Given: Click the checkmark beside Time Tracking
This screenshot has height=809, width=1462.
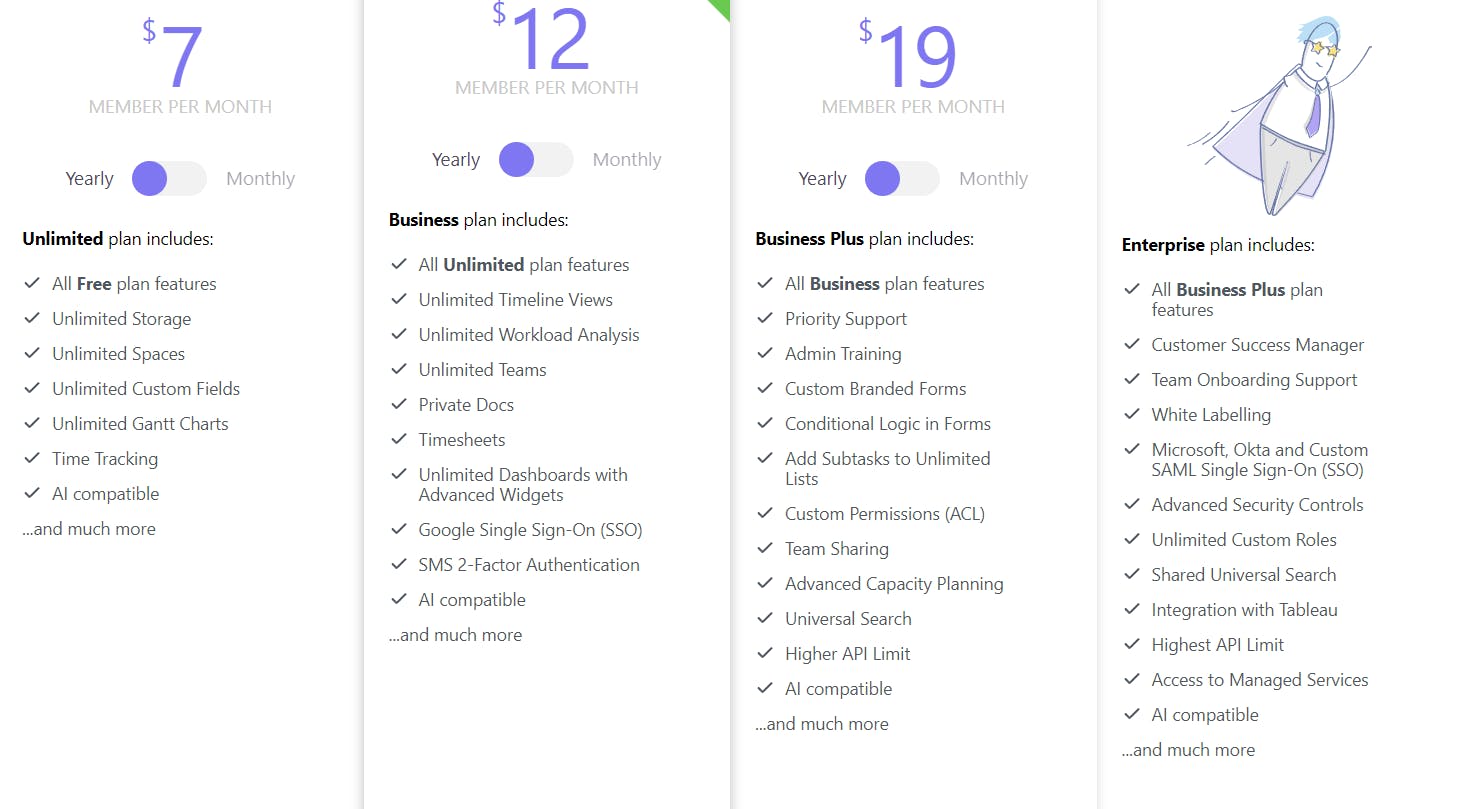Looking at the screenshot, I should coord(32,459).
